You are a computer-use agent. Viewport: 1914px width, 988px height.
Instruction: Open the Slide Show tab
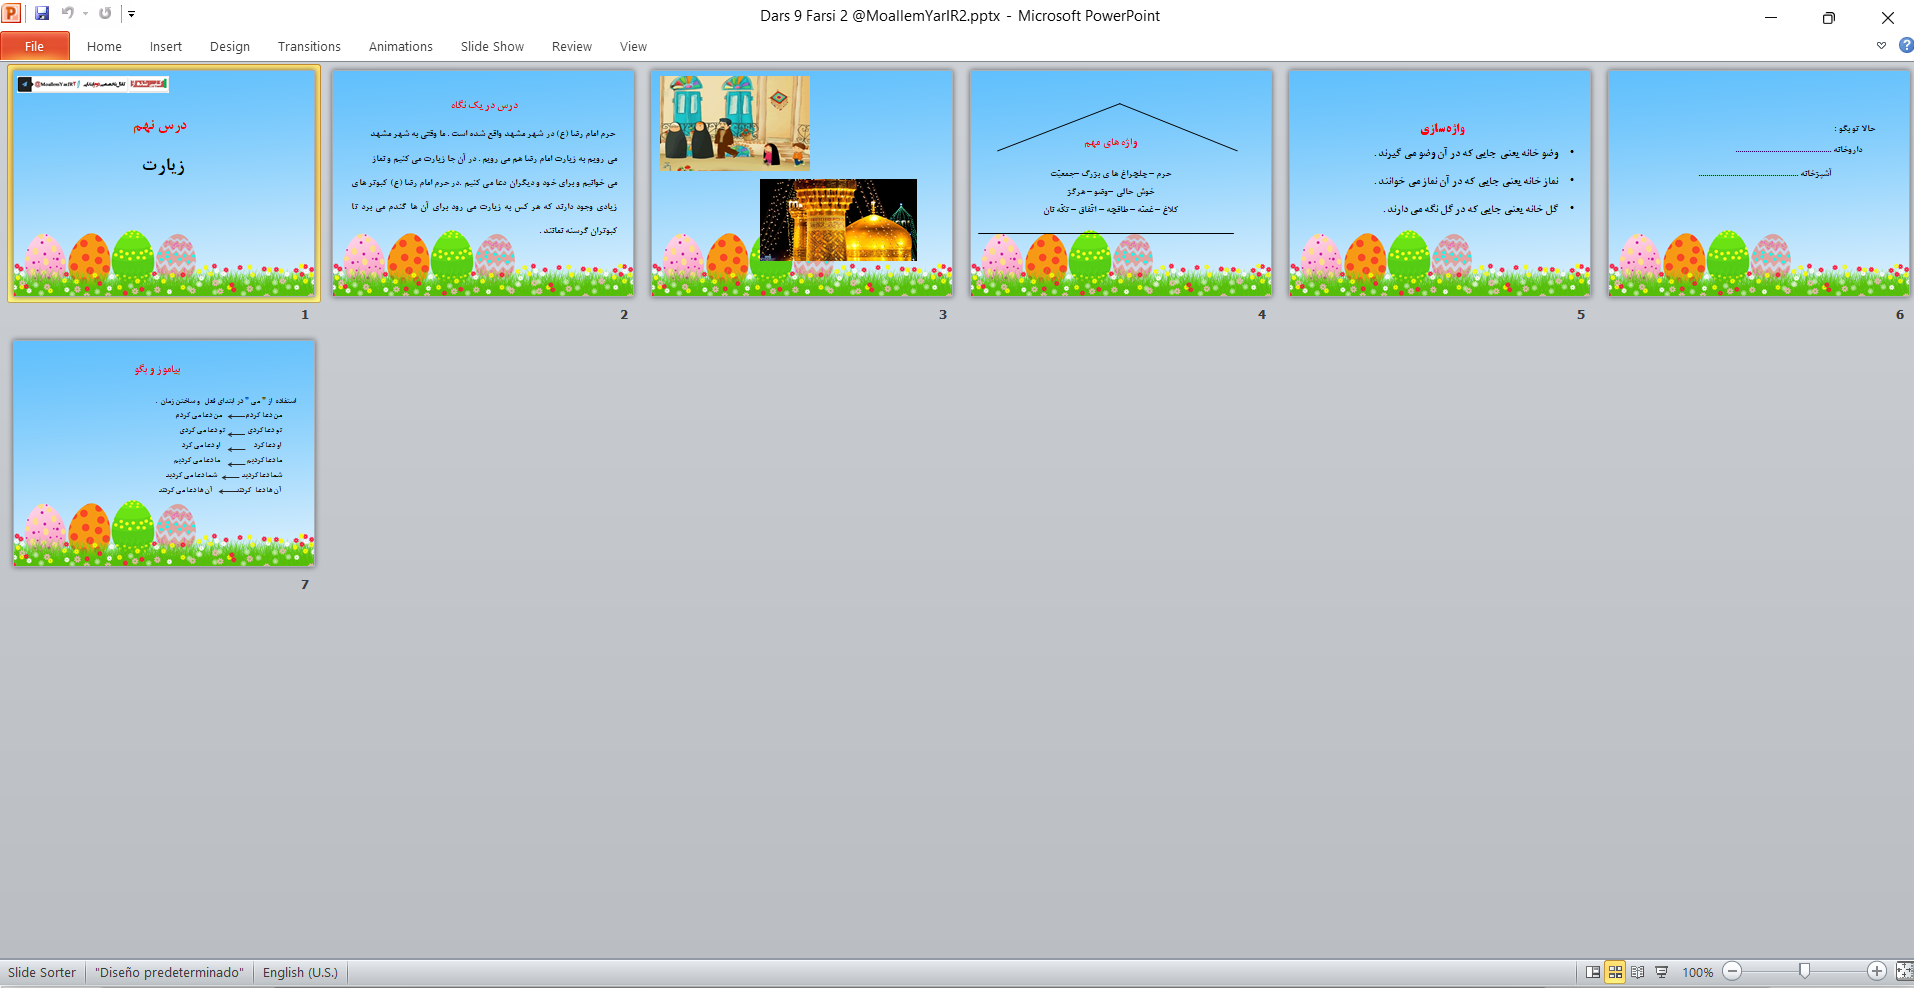pyautogui.click(x=492, y=46)
